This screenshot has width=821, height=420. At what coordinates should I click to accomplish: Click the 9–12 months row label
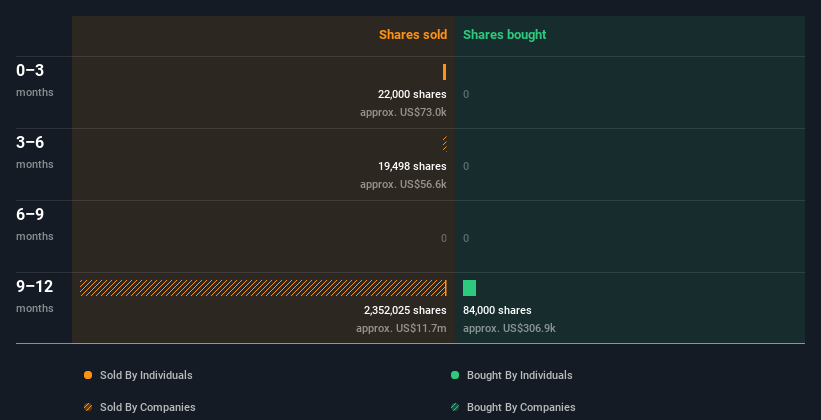35,296
